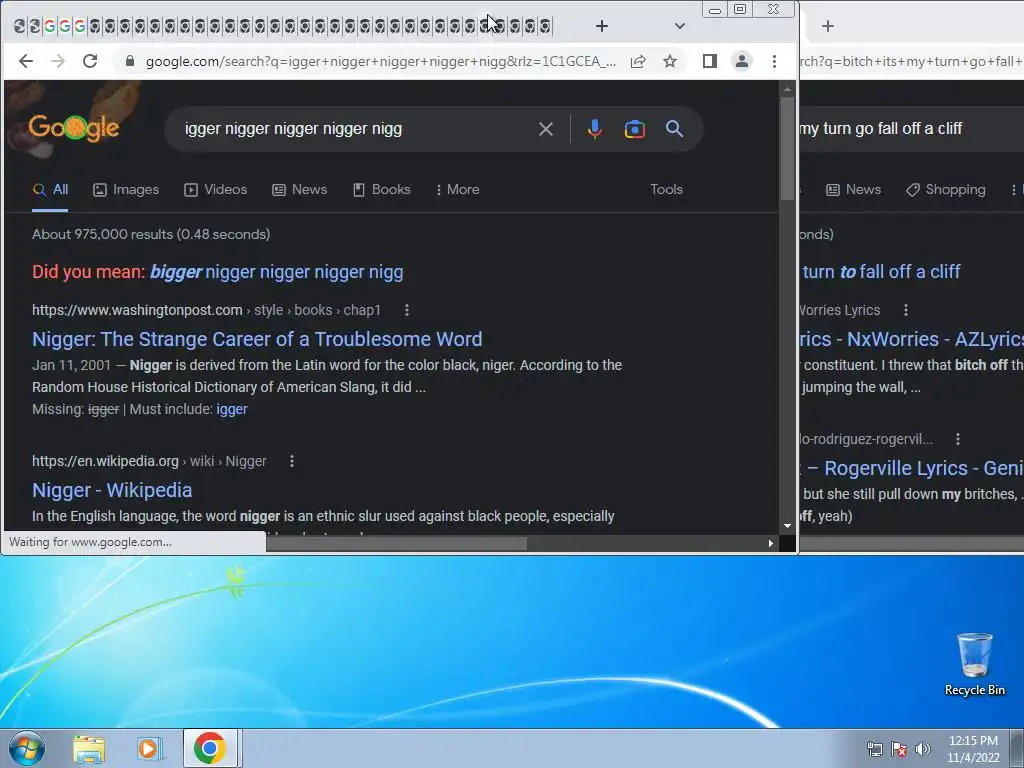The image size is (1024, 768).
Task: Open Tools search options
Action: (x=666, y=189)
